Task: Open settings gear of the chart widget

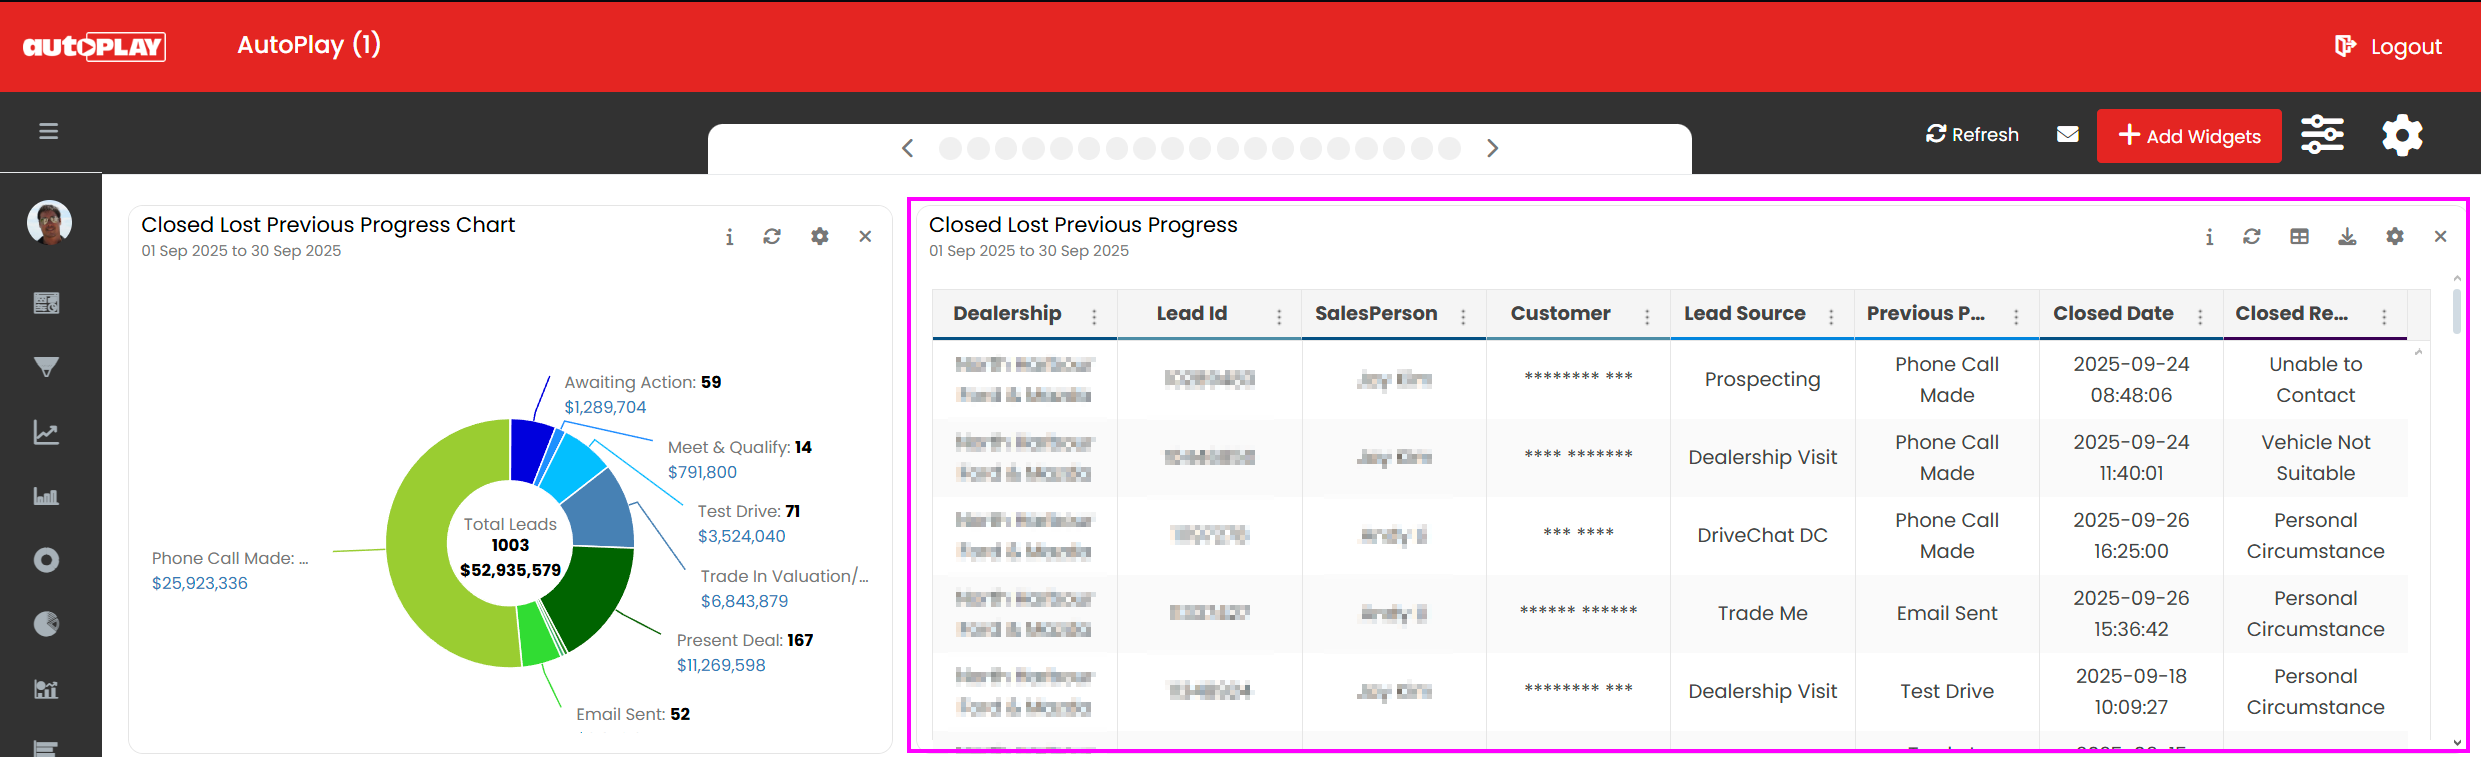Action: (819, 237)
